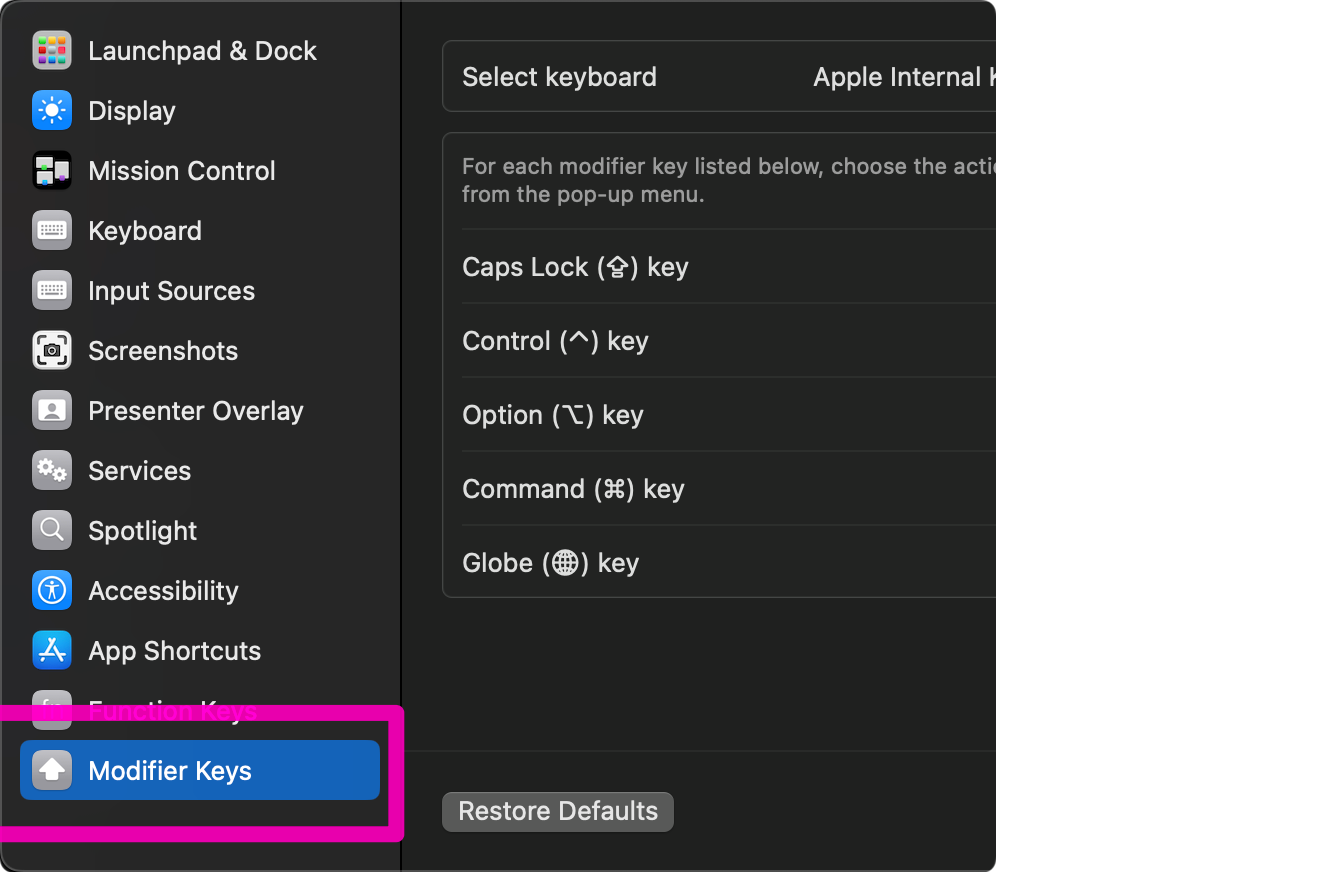
Task: Click the Modifier Keys arrow icon
Action: coord(52,771)
